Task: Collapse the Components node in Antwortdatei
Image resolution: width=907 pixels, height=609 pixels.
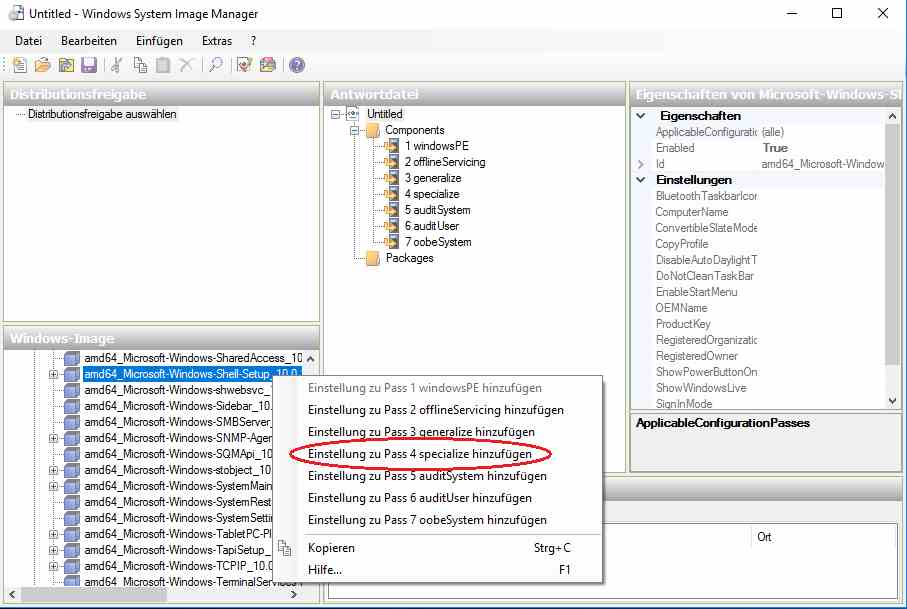Action: coord(354,131)
